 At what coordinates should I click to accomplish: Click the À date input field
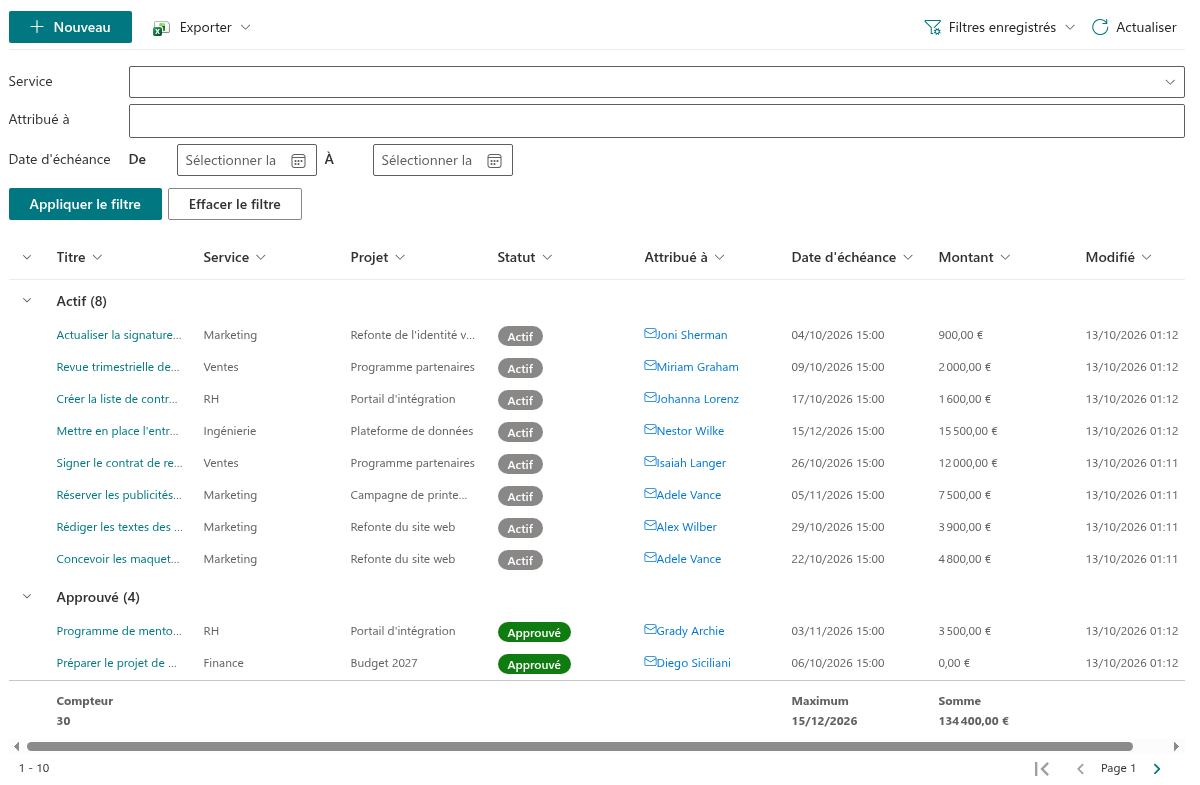click(x=442, y=160)
